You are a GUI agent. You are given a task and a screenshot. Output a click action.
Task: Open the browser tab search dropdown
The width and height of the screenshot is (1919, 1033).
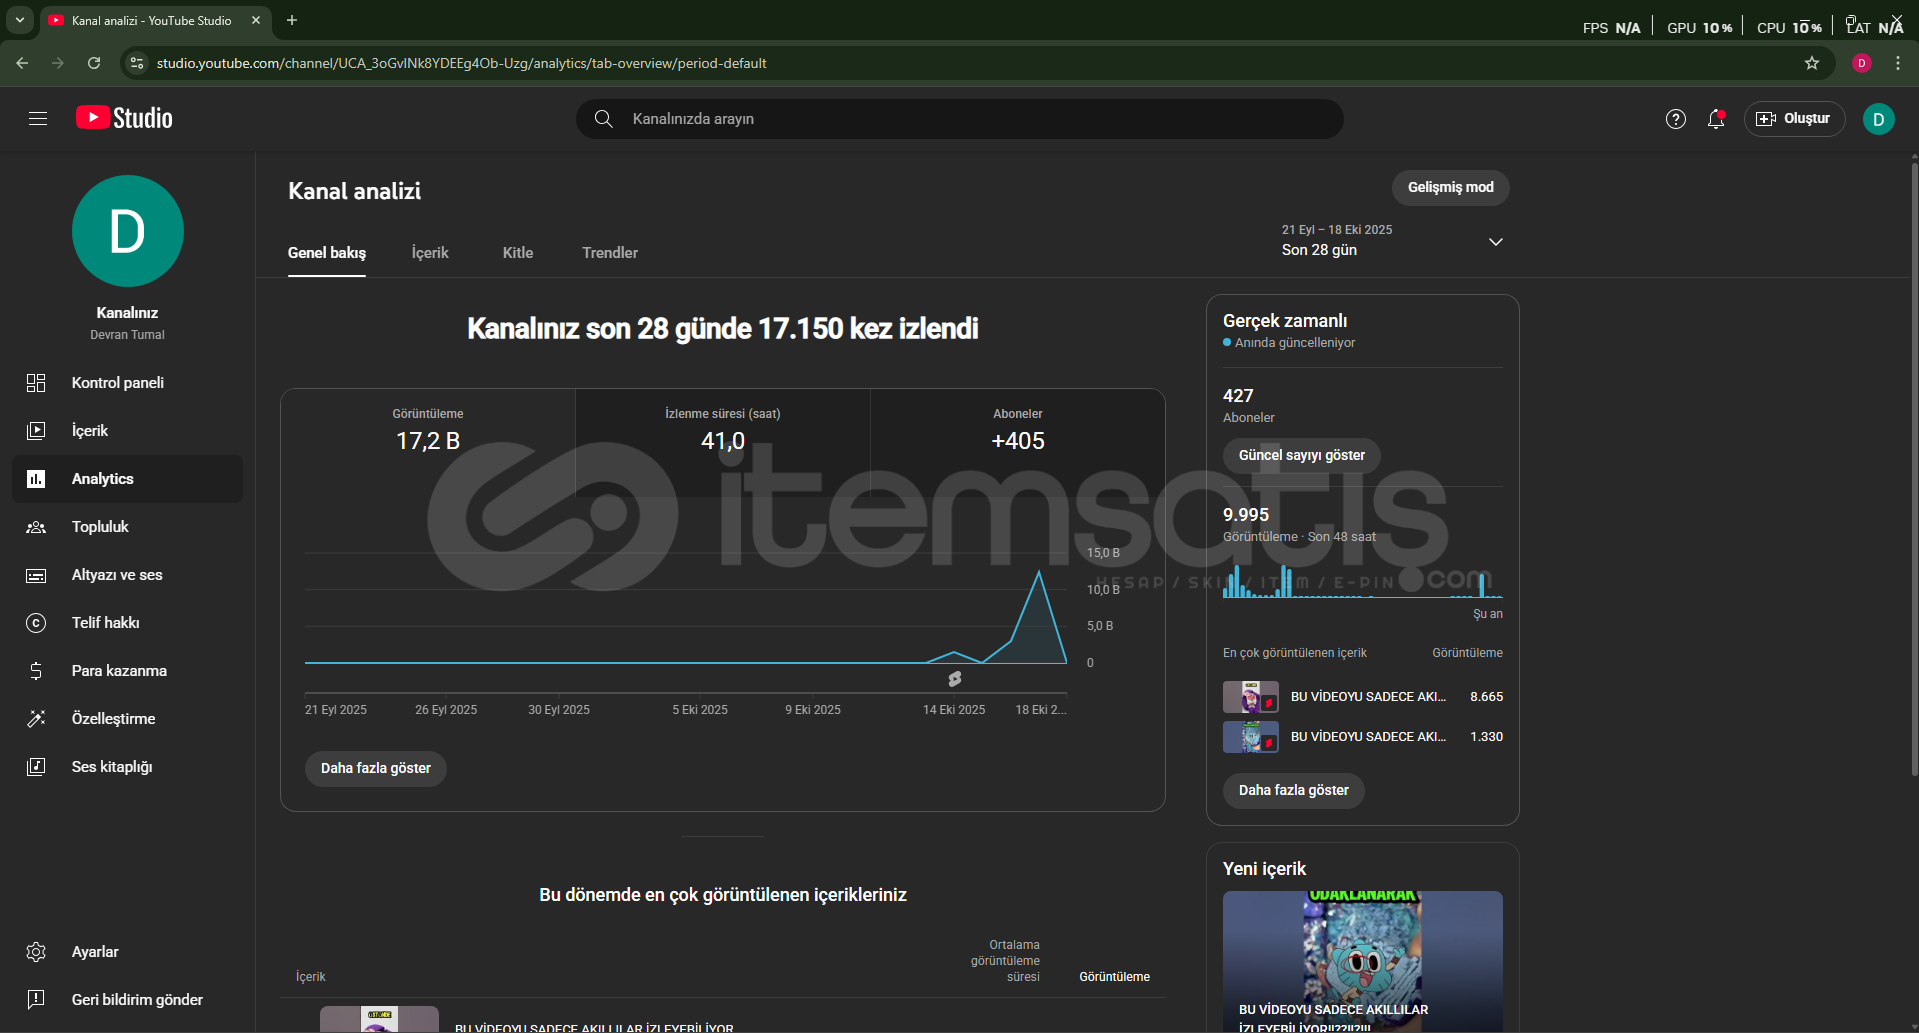point(19,20)
